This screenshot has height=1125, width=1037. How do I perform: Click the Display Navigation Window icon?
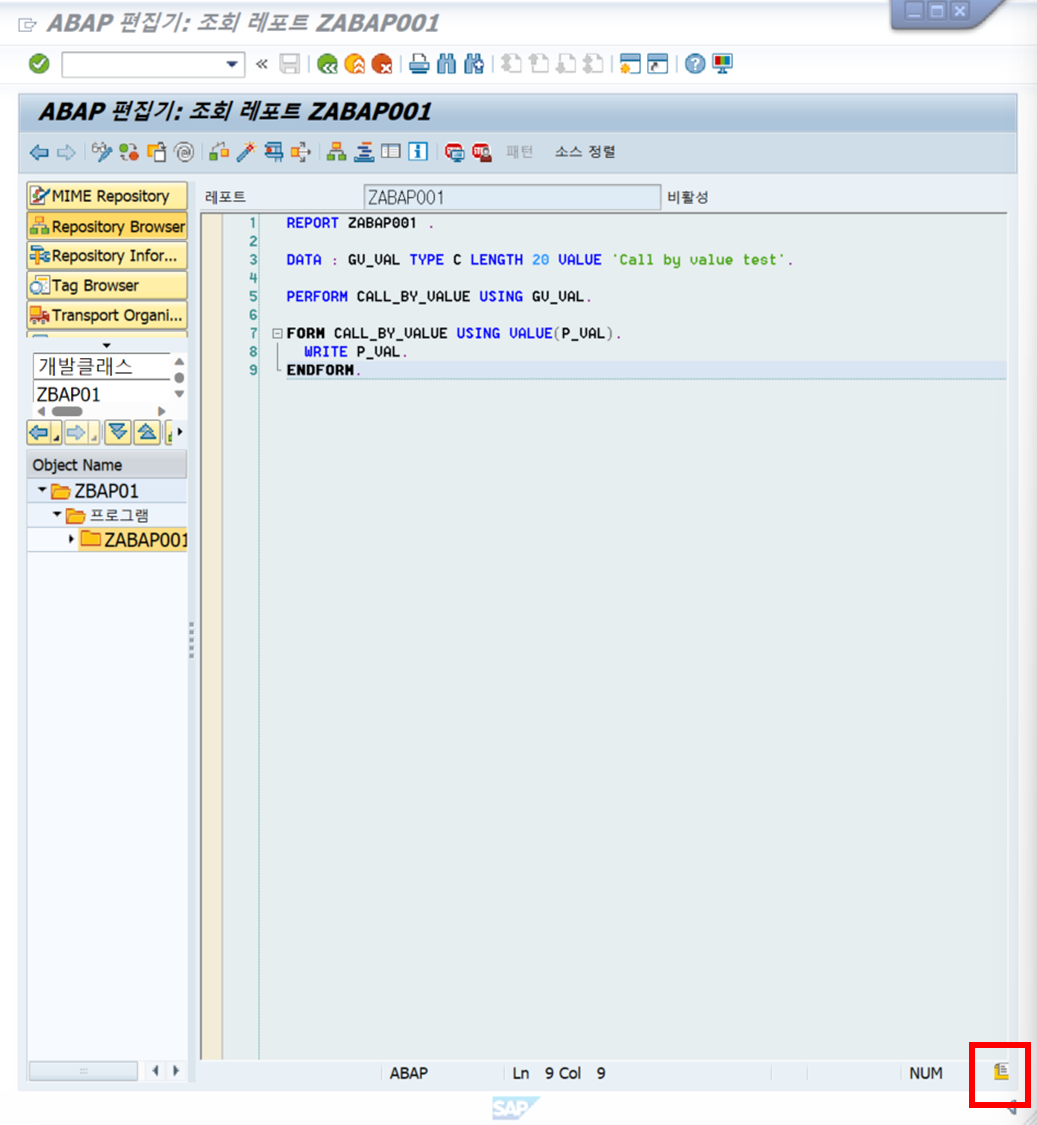click(364, 151)
